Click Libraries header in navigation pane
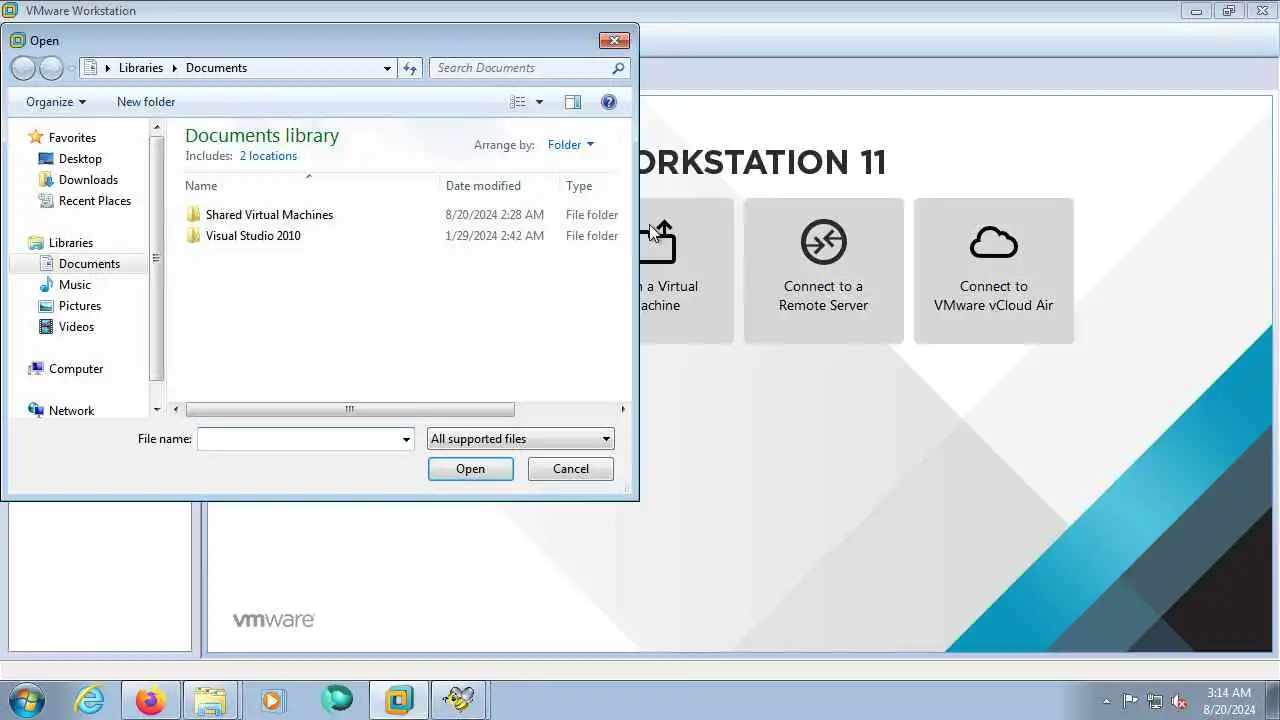 pyautogui.click(x=70, y=243)
